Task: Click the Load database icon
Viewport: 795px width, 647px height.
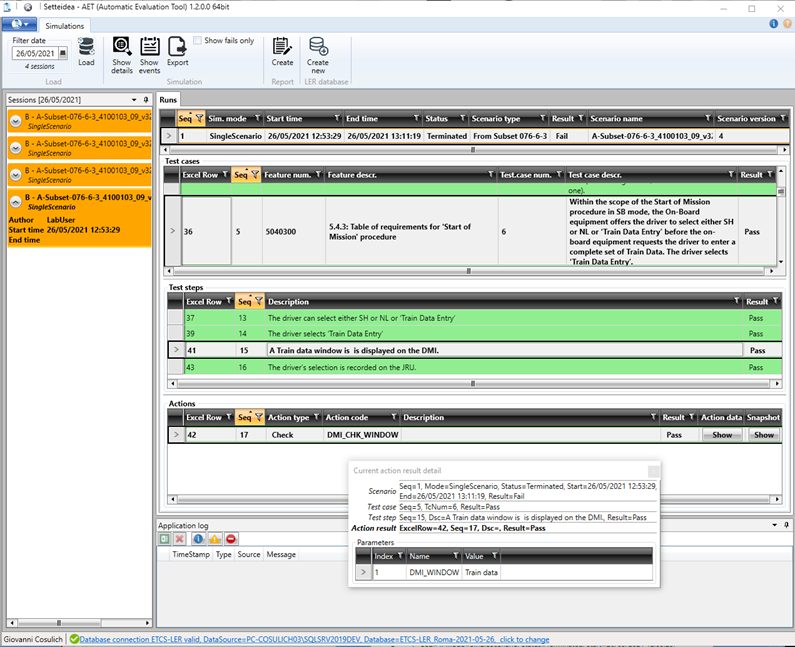Action: pyautogui.click(x=86, y=47)
